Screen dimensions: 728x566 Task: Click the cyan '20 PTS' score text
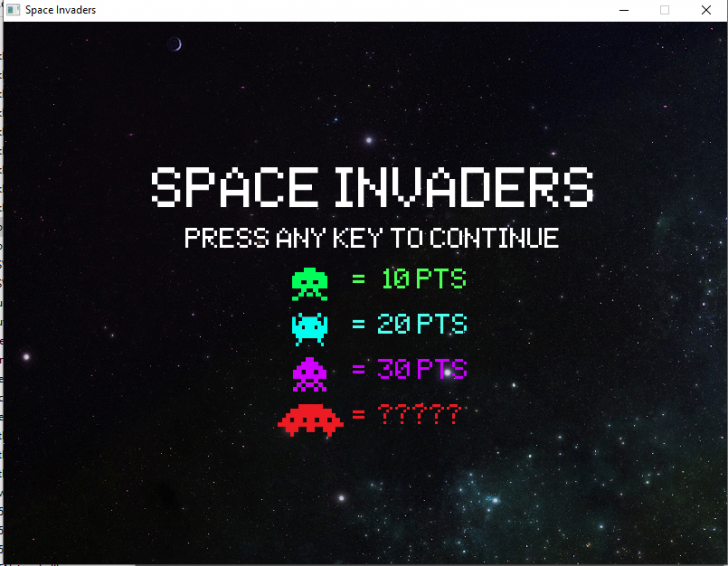click(422, 324)
